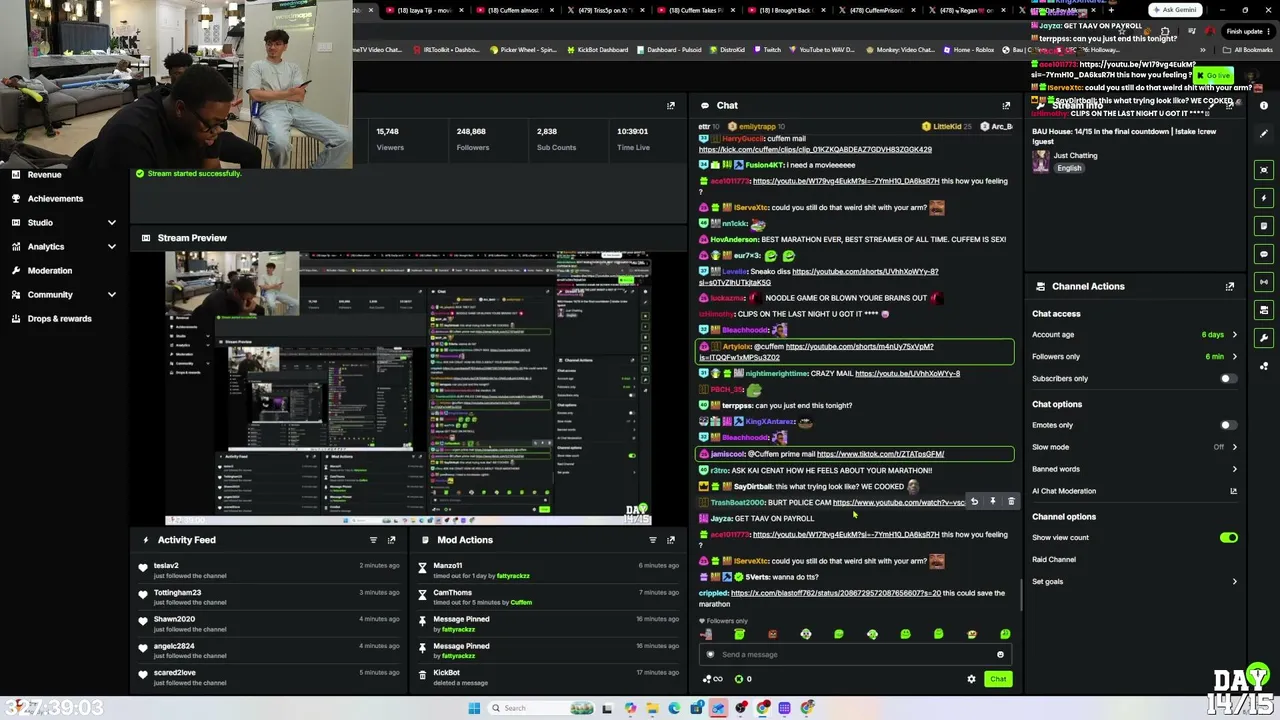Image resolution: width=1280 pixels, height=720 pixels.
Task: Open Activity Feed filter options
Action: click(x=373, y=540)
